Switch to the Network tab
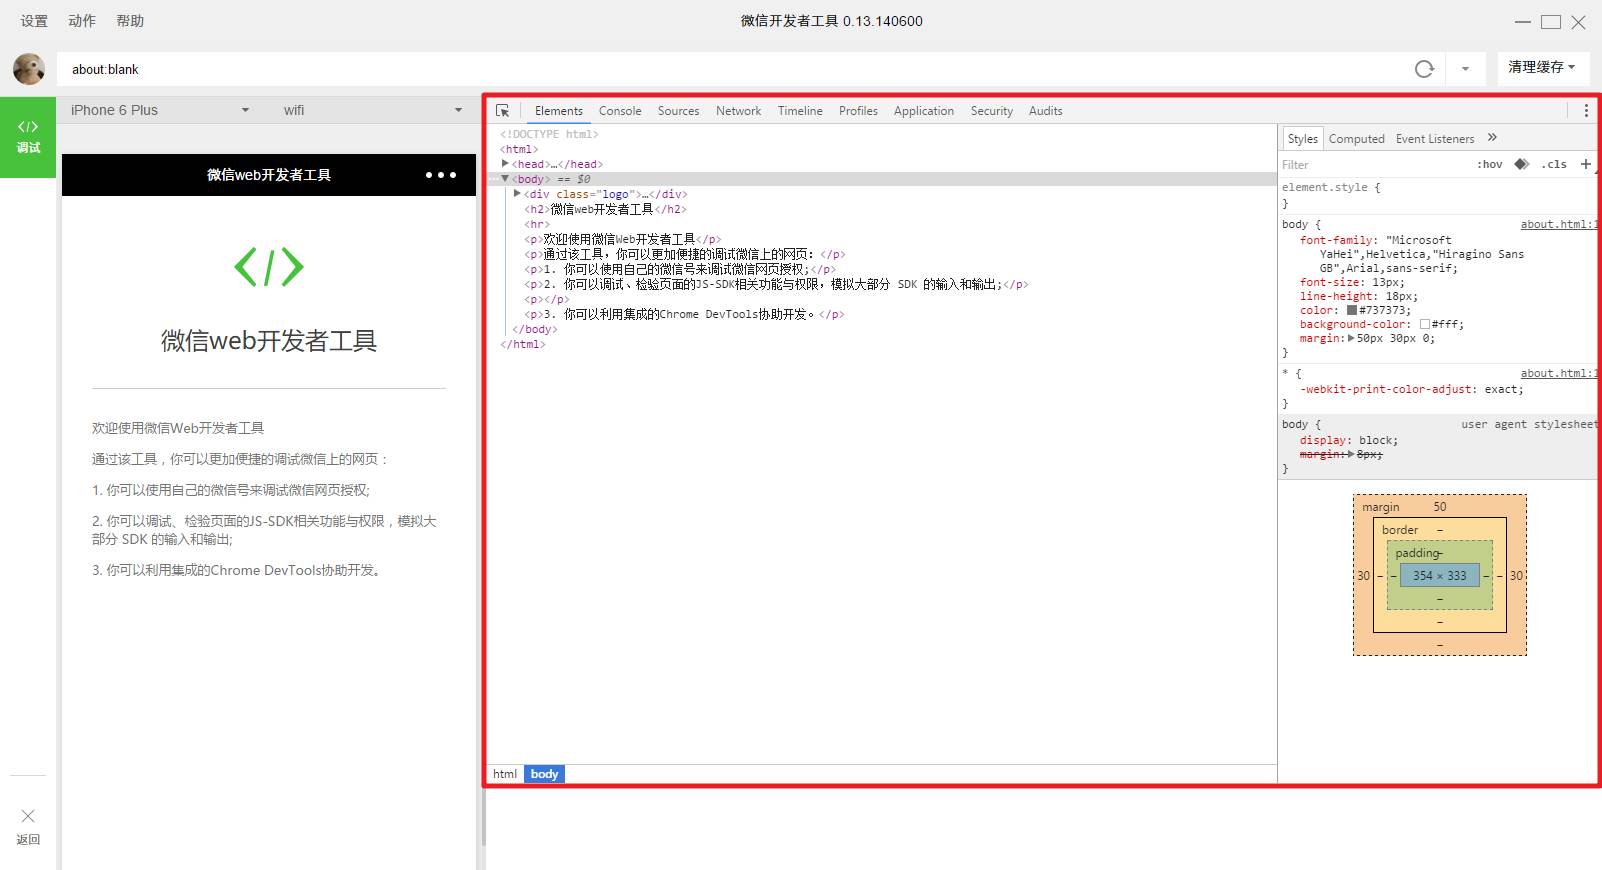Screen dimensions: 1602x870 [738, 111]
